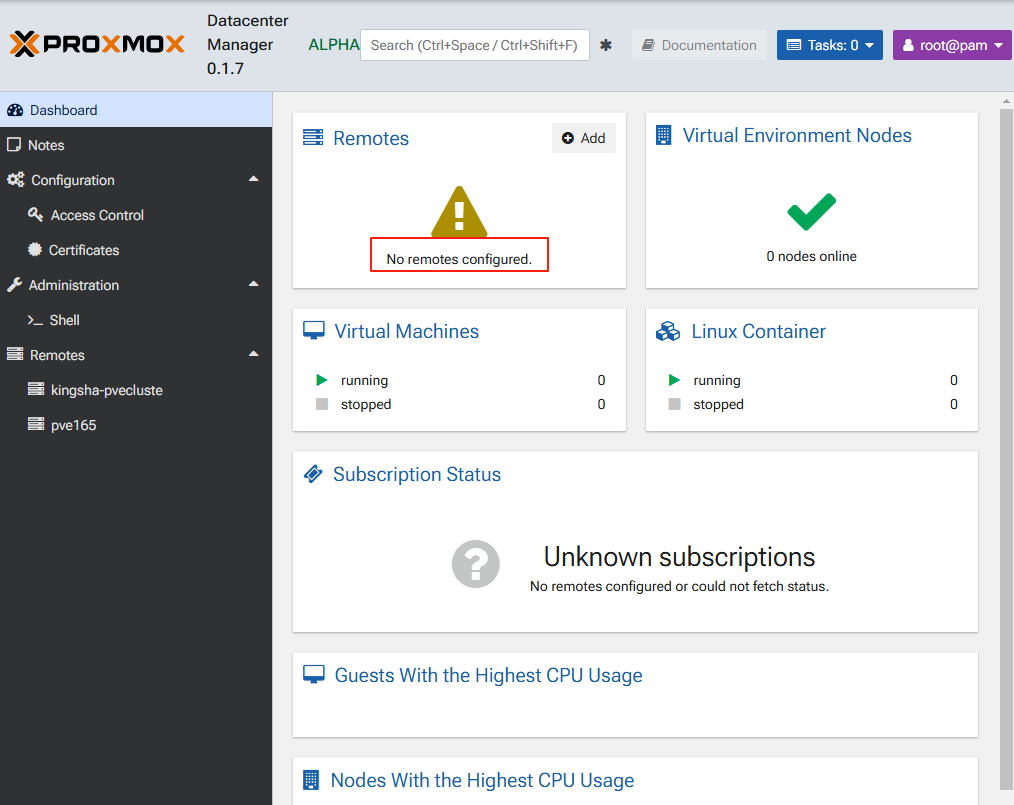Image resolution: width=1014 pixels, height=805 pixels.
Task: Click the Administration wrench icon
Action: pyautogui.click(x=14, y=284)
